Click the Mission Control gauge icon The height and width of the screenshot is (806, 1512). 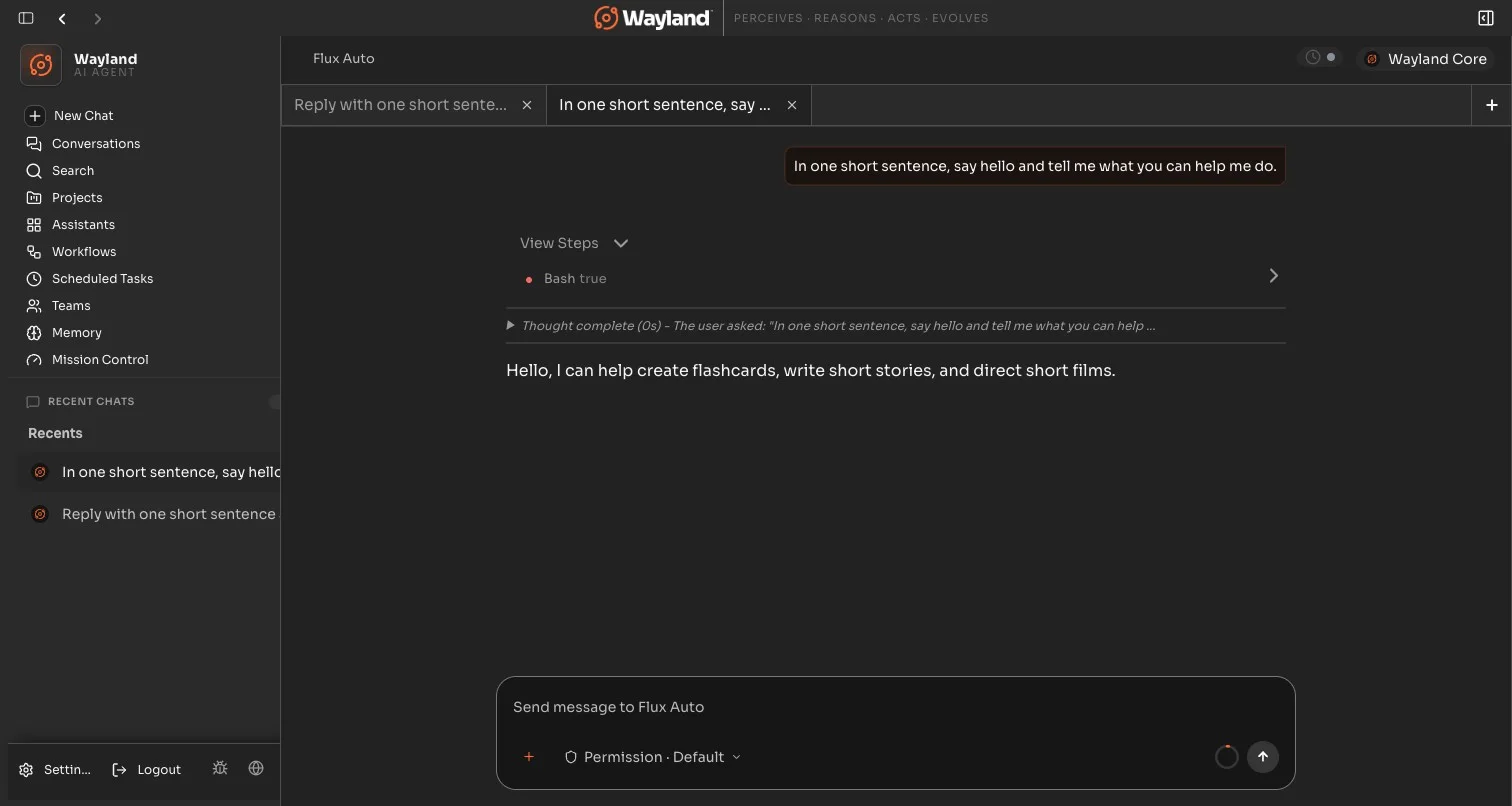point(34,360)
